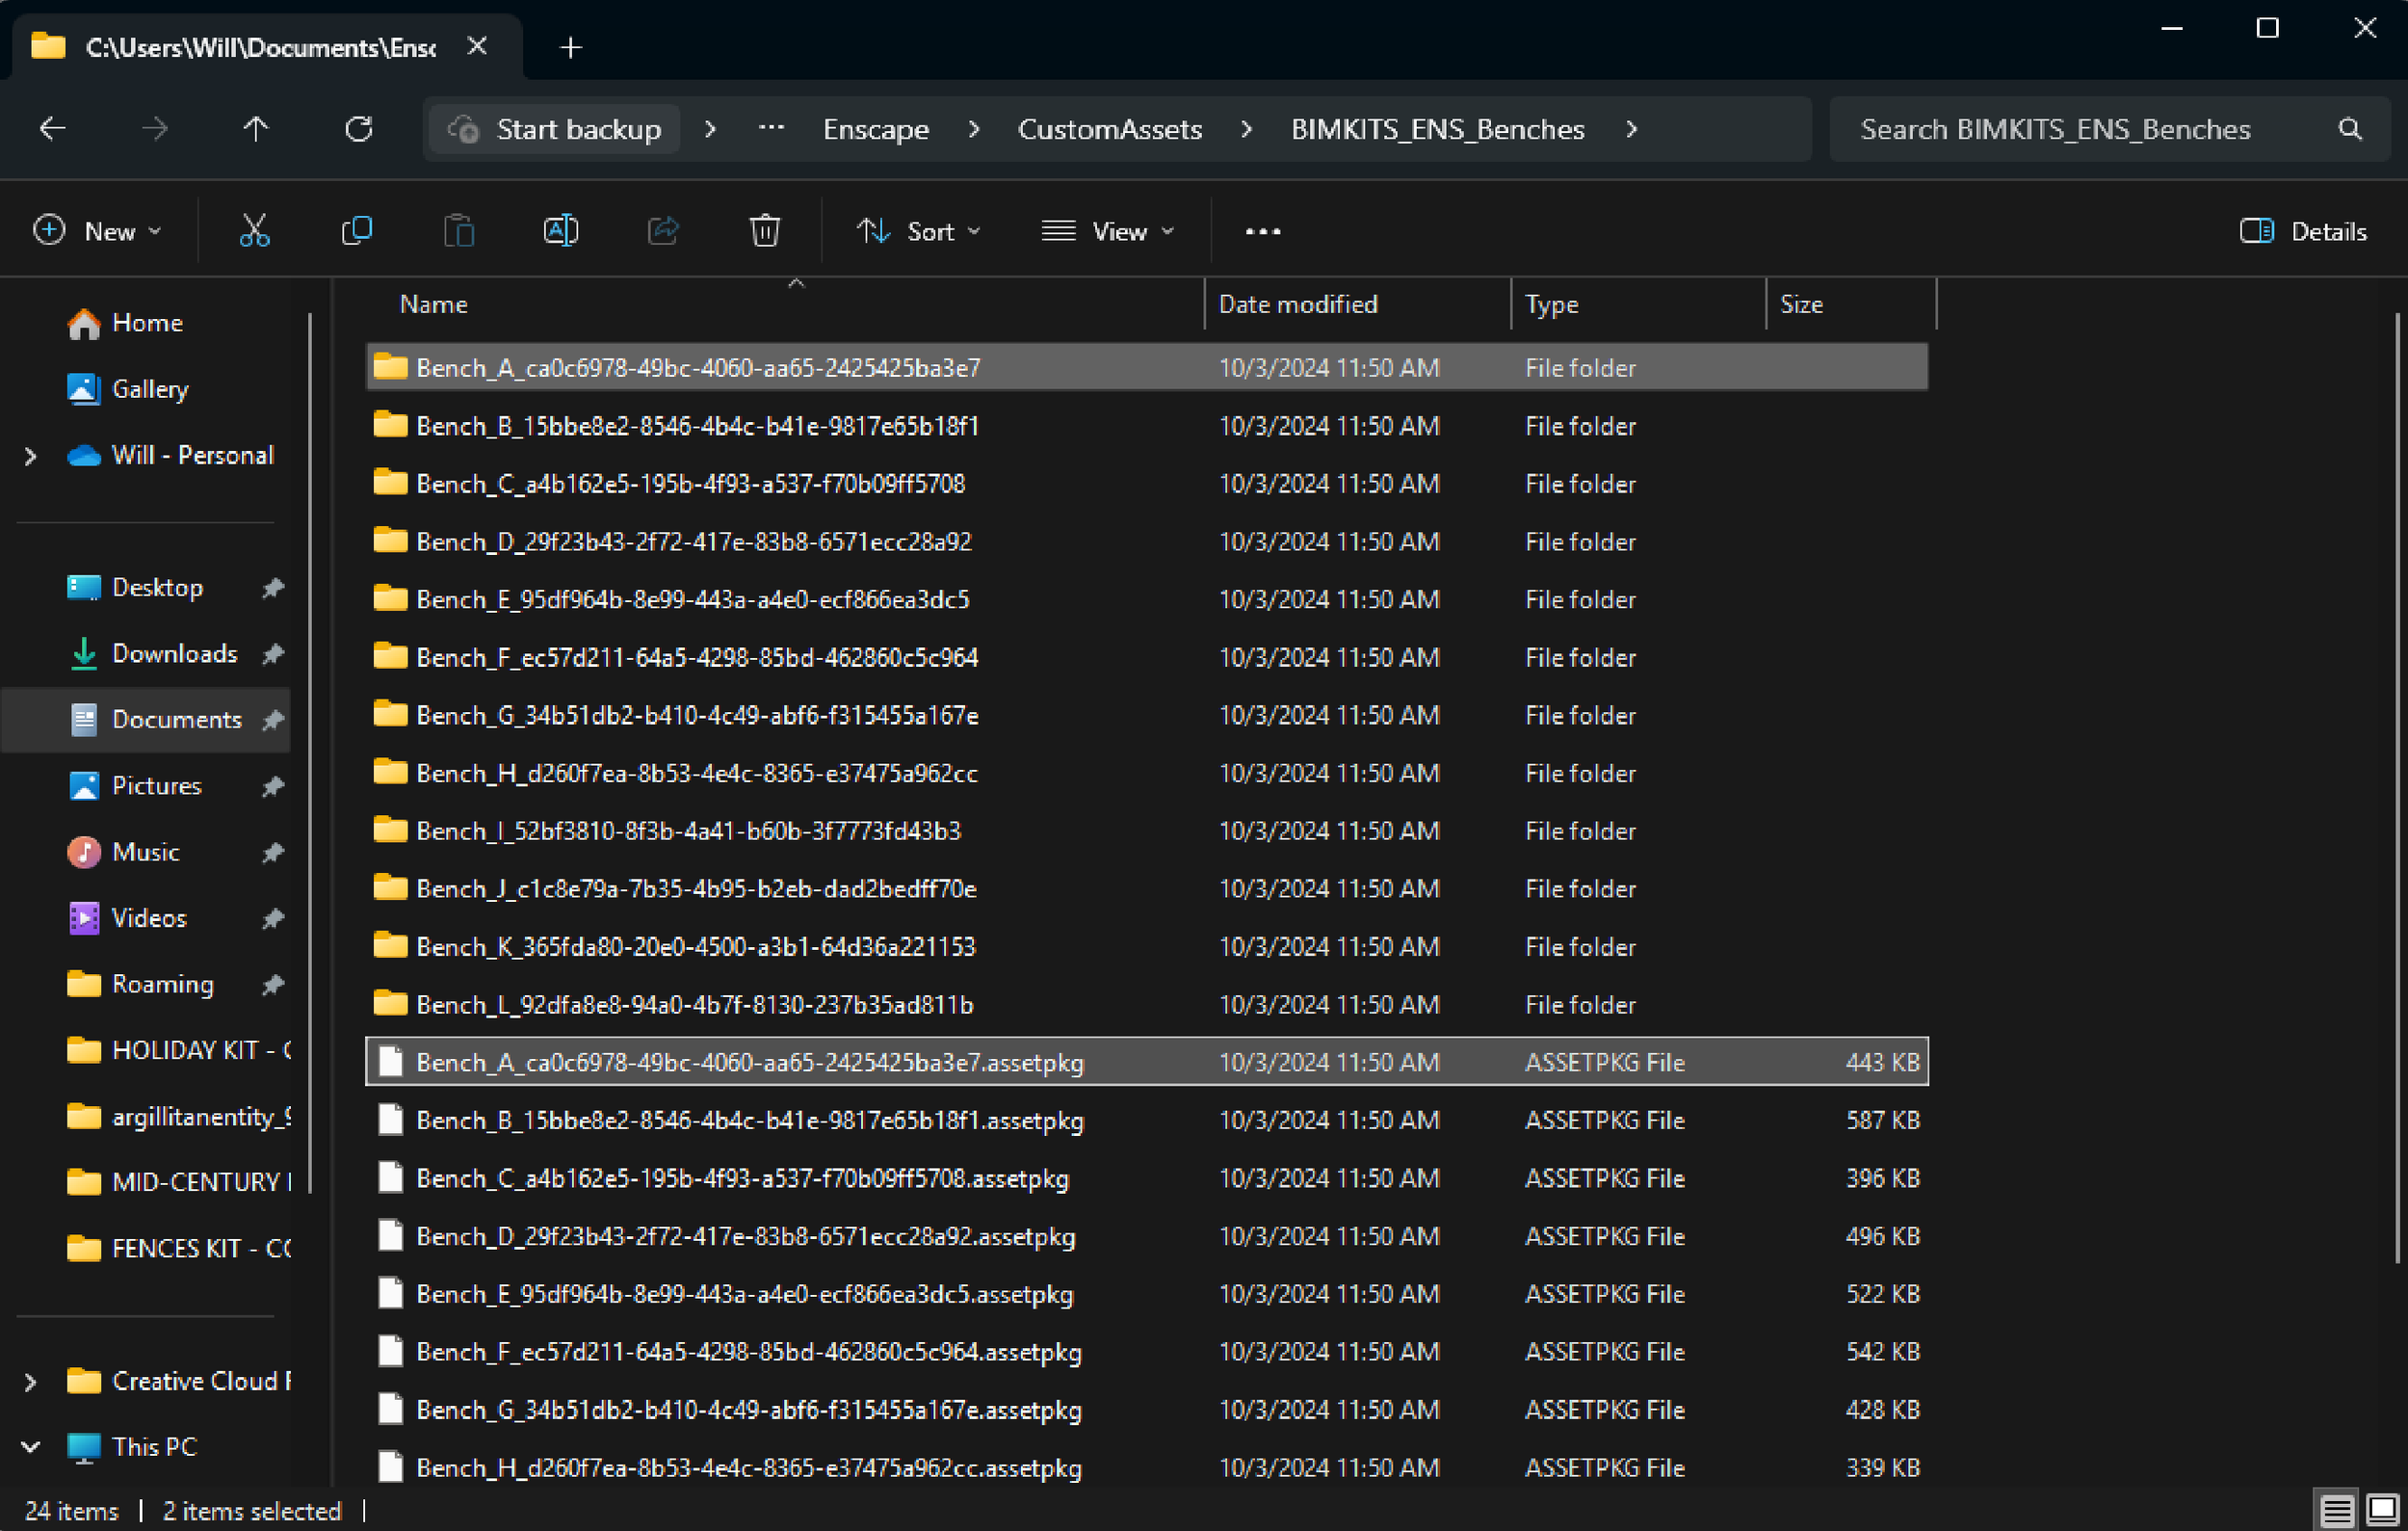Navigate up one folder level
The width and height of the screenshot is (2408, 1531).
(256, 129)
